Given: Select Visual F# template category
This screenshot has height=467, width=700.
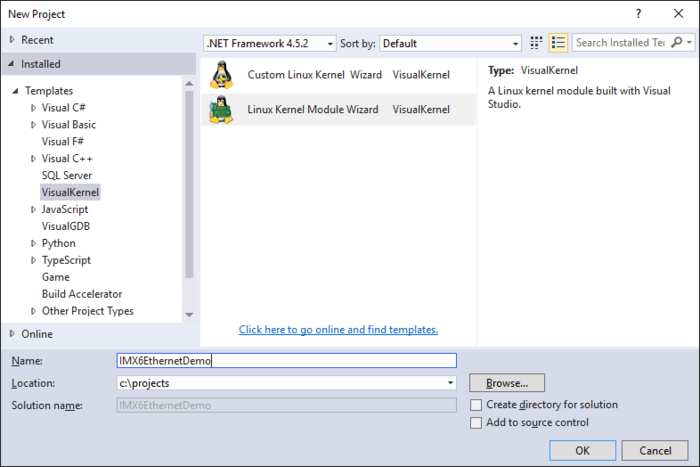Looking at the screenshot, I should pos(62,142).
